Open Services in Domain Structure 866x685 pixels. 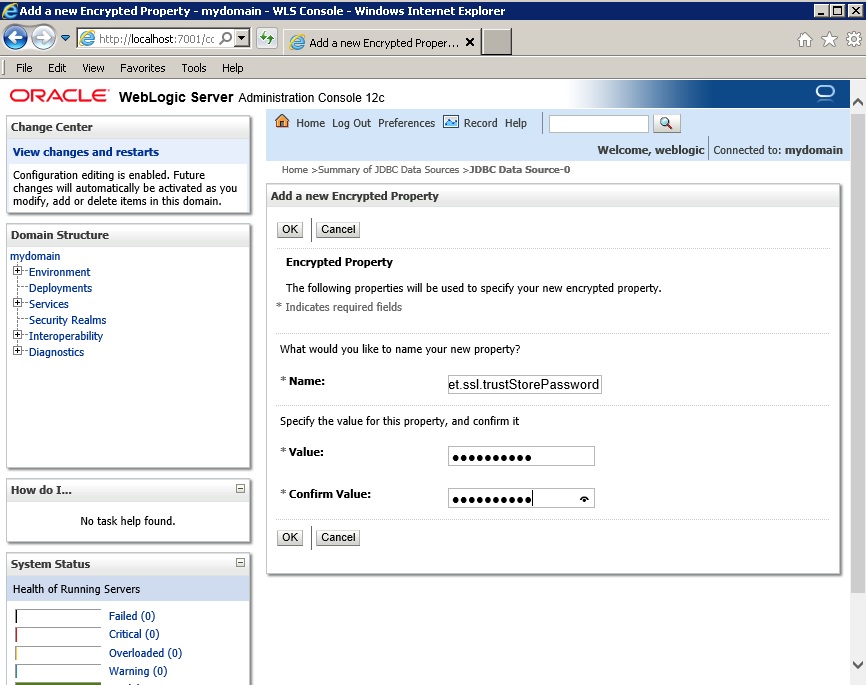[49, 304]
